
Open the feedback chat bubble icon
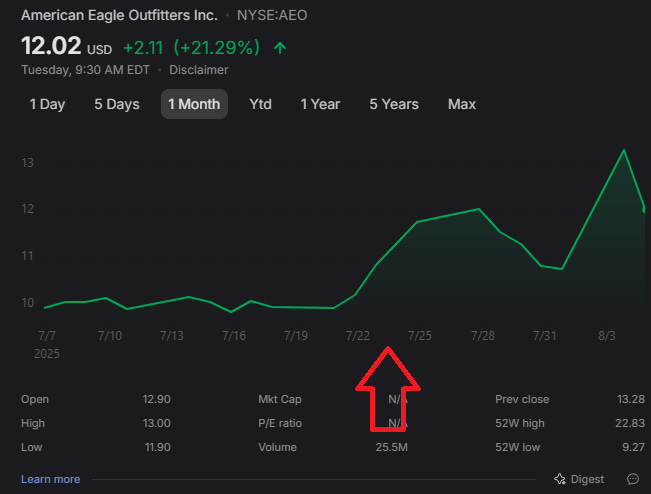point(633,479)
